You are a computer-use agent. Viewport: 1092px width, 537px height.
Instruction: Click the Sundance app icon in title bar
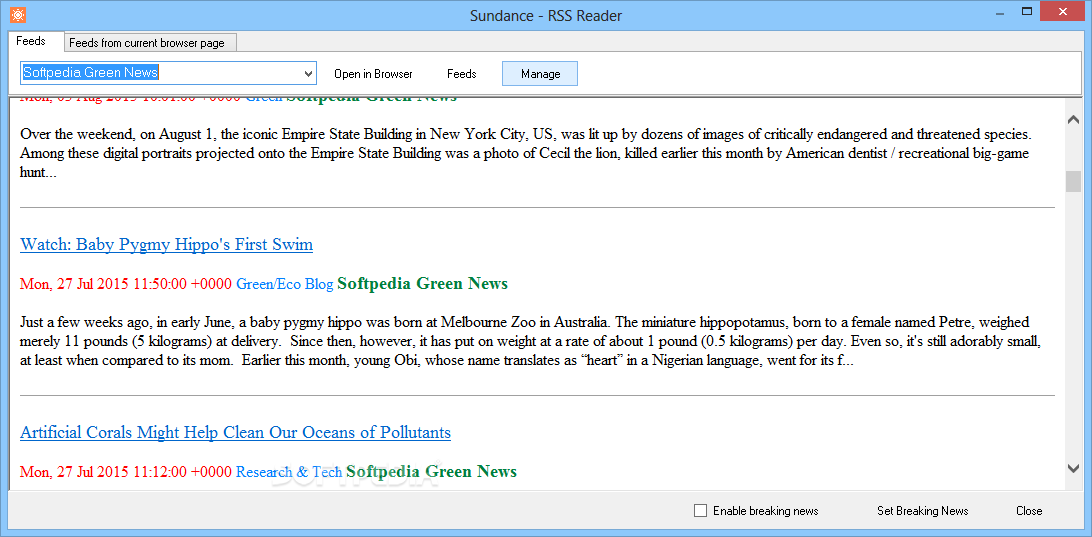click(x=18, y=15)
